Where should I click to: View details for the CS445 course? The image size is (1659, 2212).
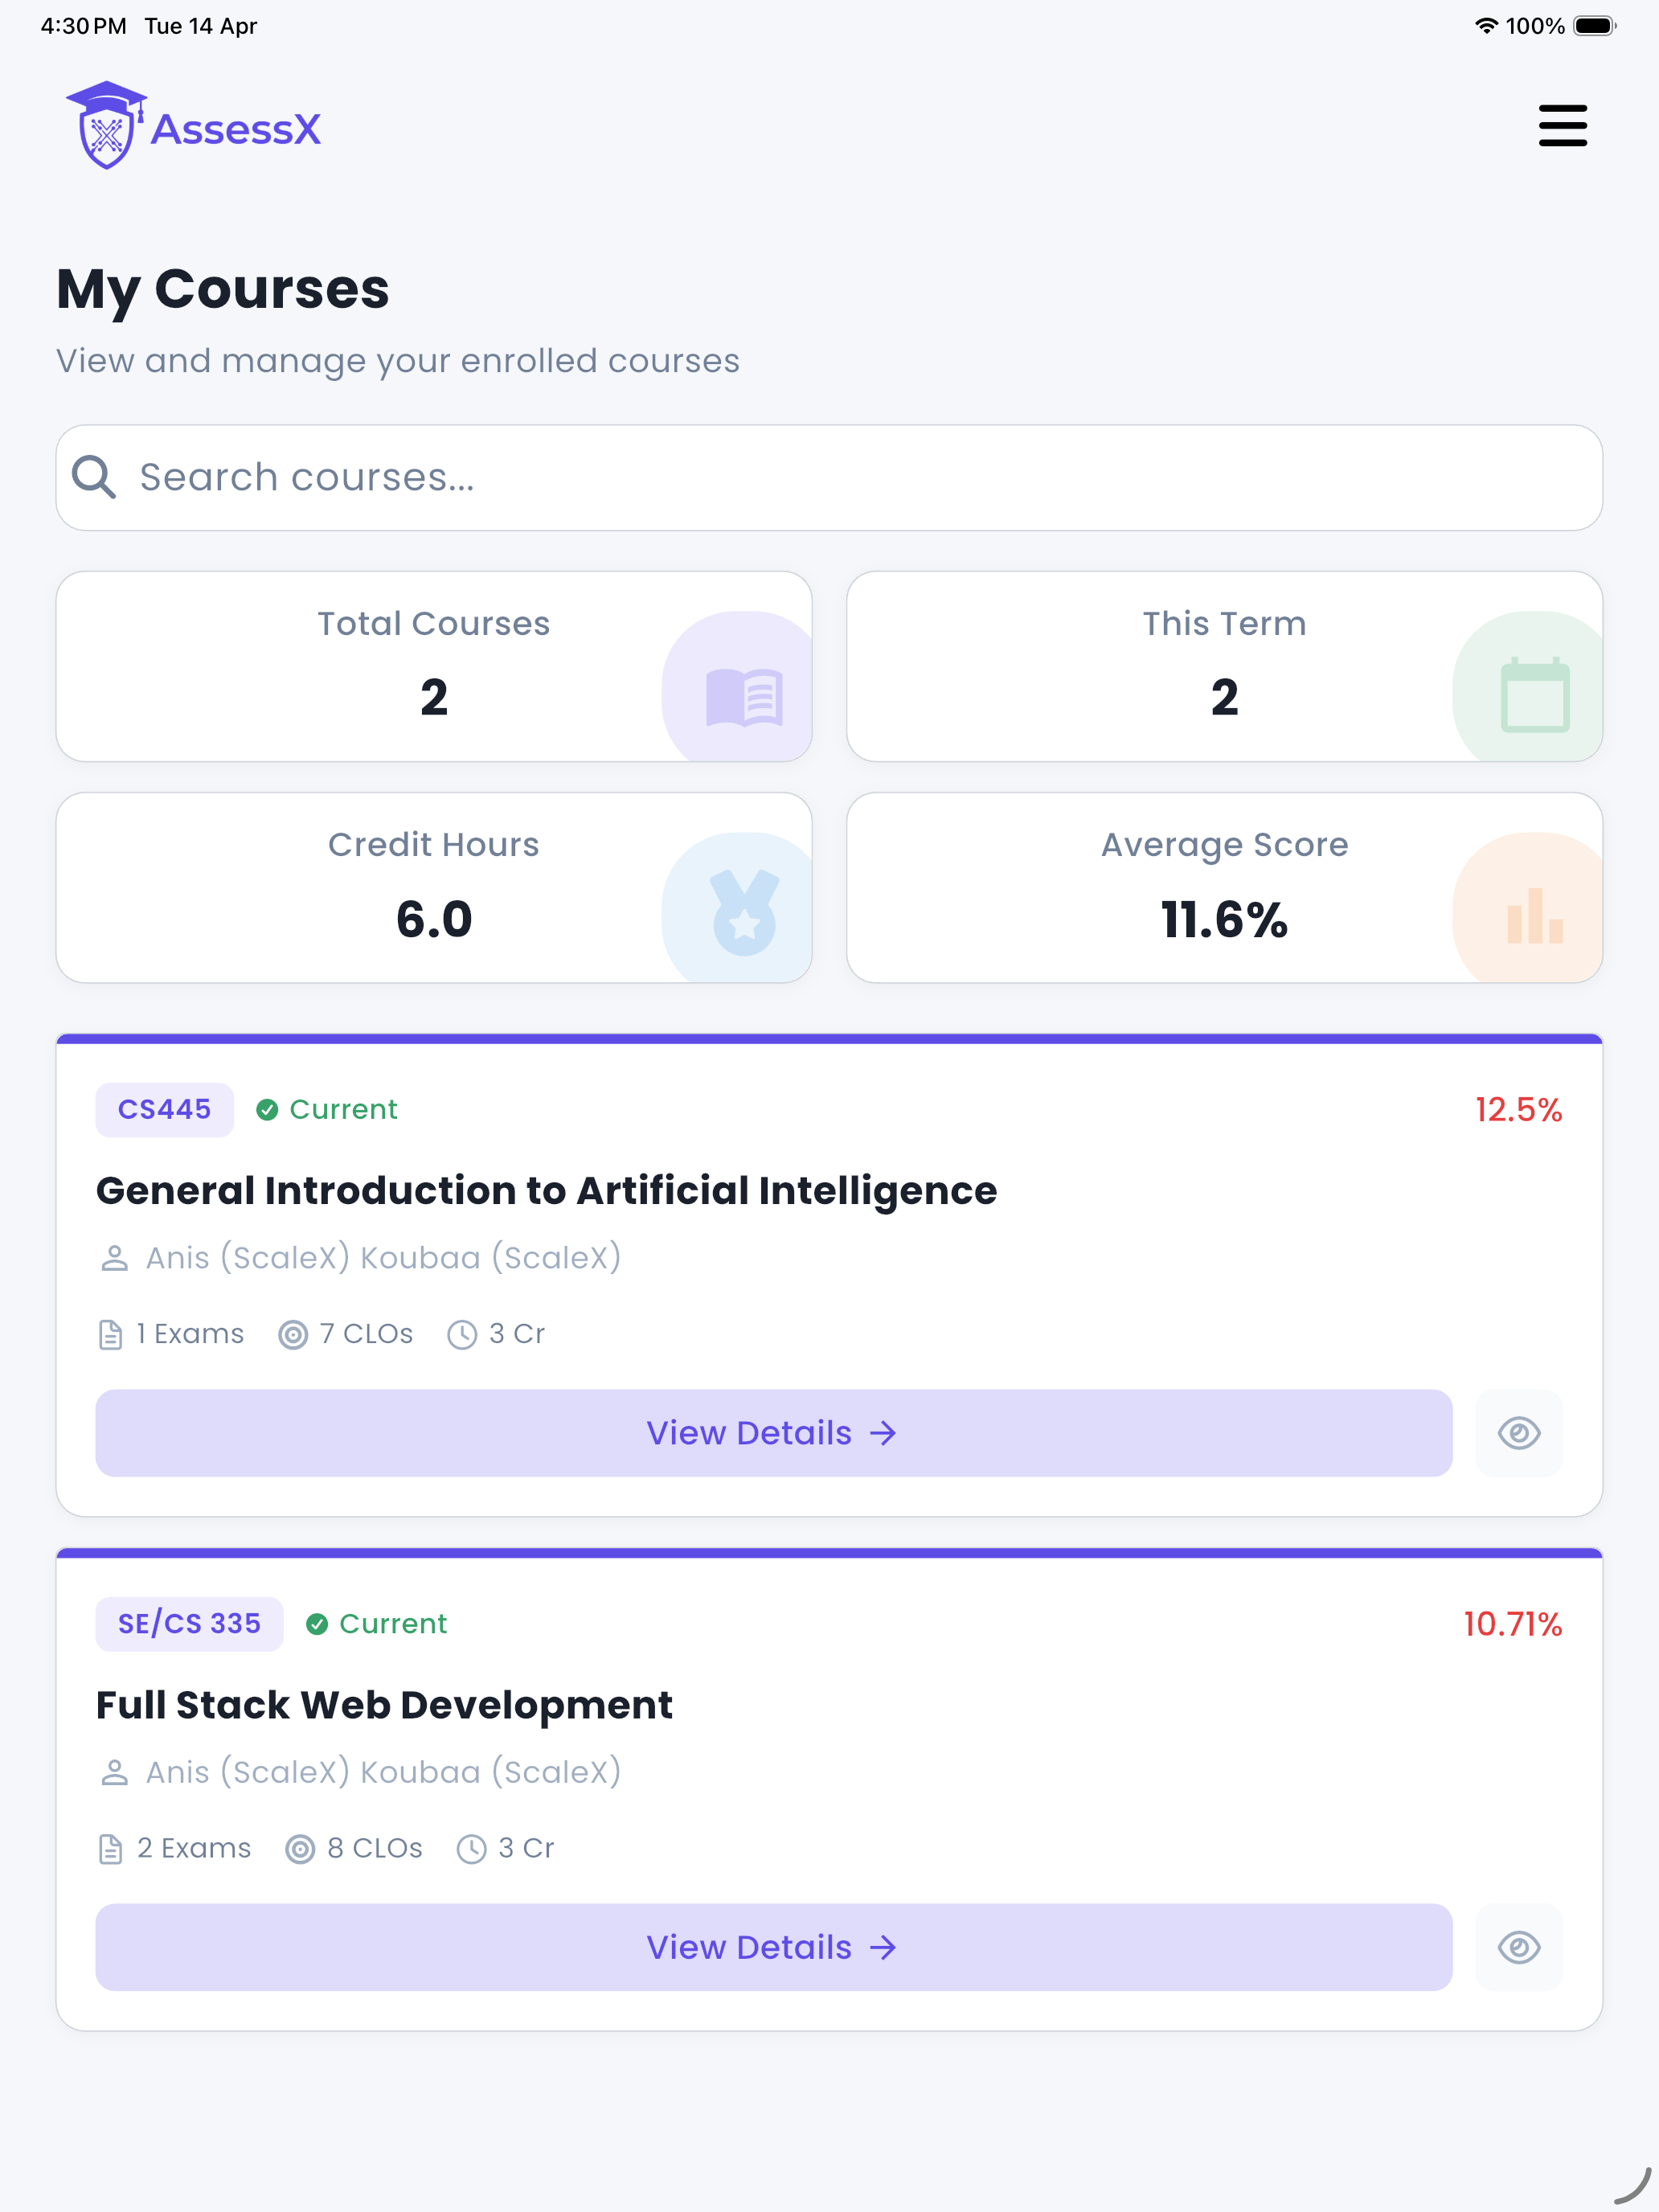tap(773, 1432)
